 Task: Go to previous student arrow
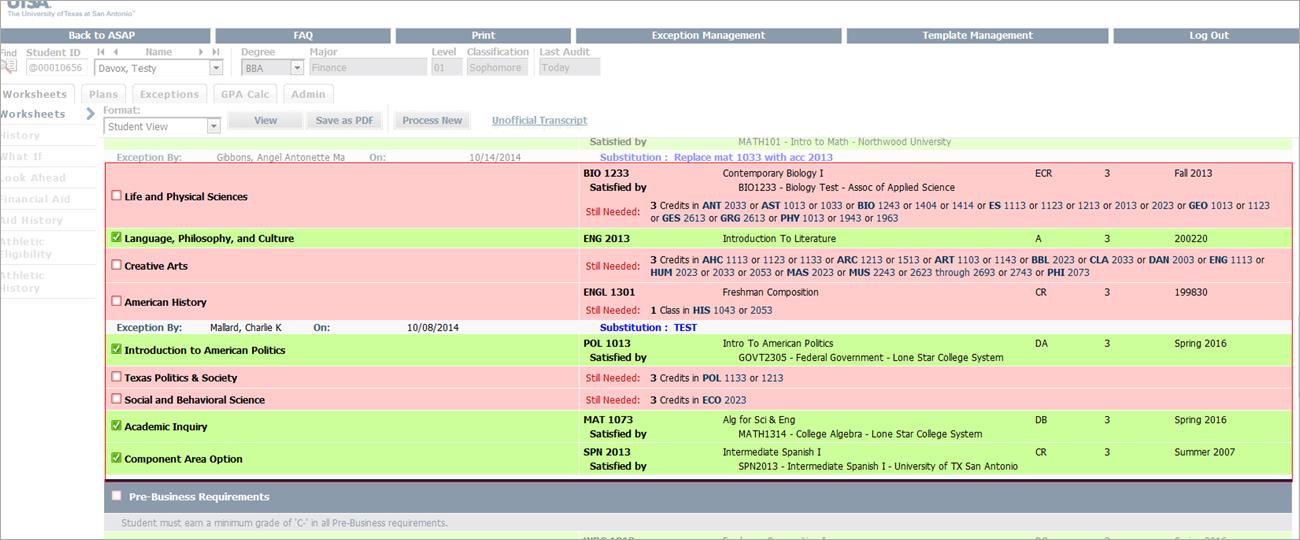click(115, 52)
